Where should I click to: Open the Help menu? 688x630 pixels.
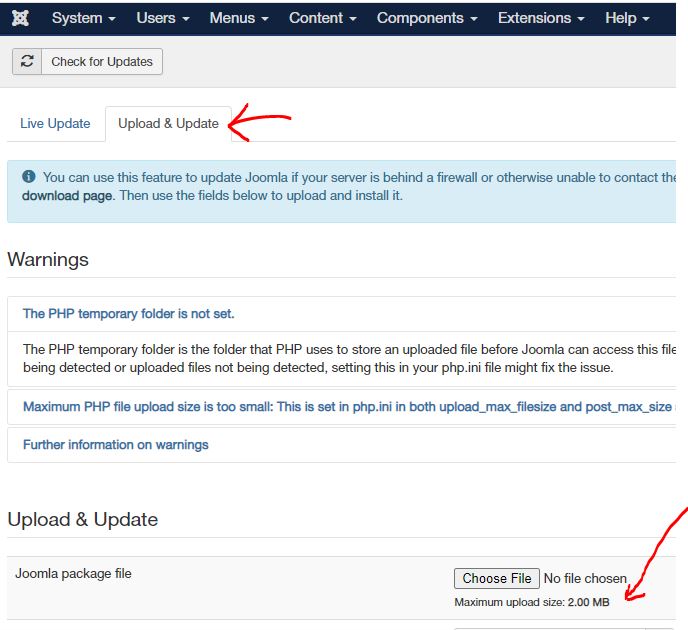(627, 18)
